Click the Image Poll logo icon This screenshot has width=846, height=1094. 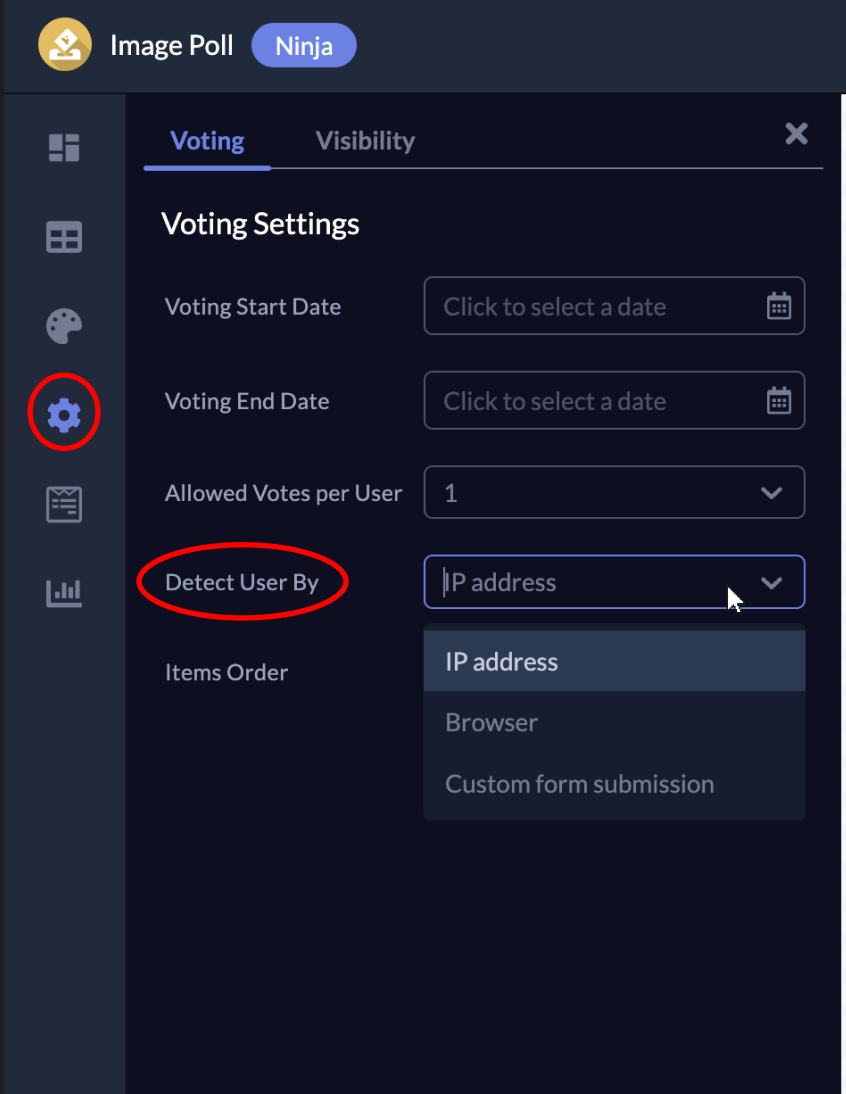coord(65,45)
